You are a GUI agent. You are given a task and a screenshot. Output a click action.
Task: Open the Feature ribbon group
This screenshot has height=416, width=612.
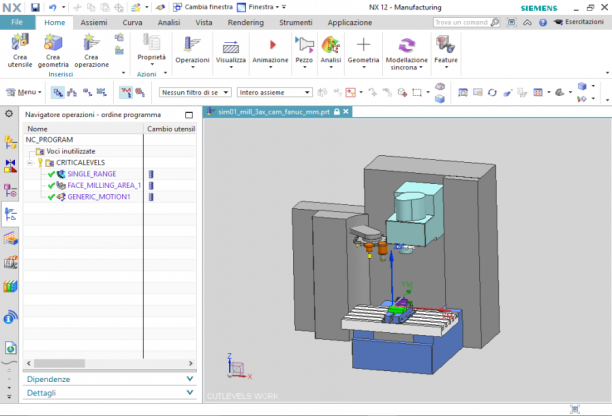[446, 51]
